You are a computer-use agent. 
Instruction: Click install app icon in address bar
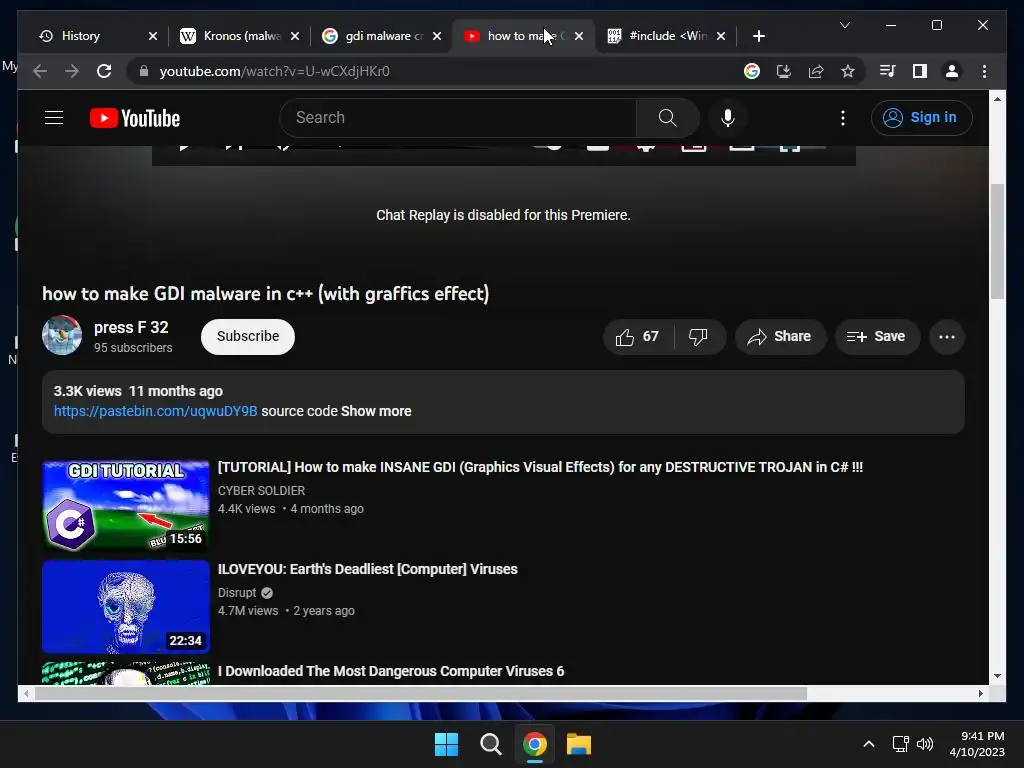[x=784, y=71]
